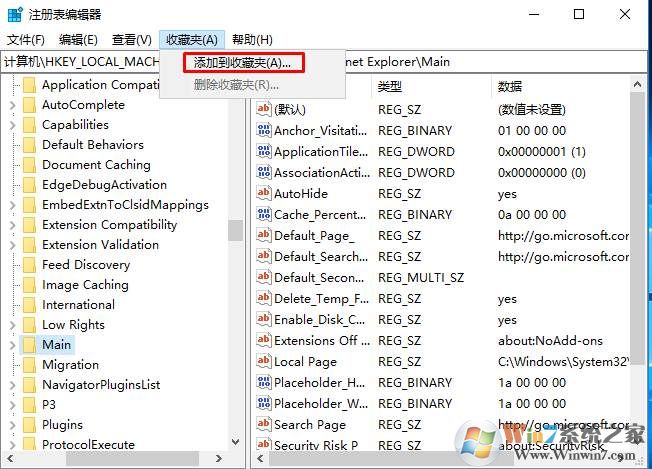
Task: Expand the Plugins tree node
Action: click(x=12, y=425)
